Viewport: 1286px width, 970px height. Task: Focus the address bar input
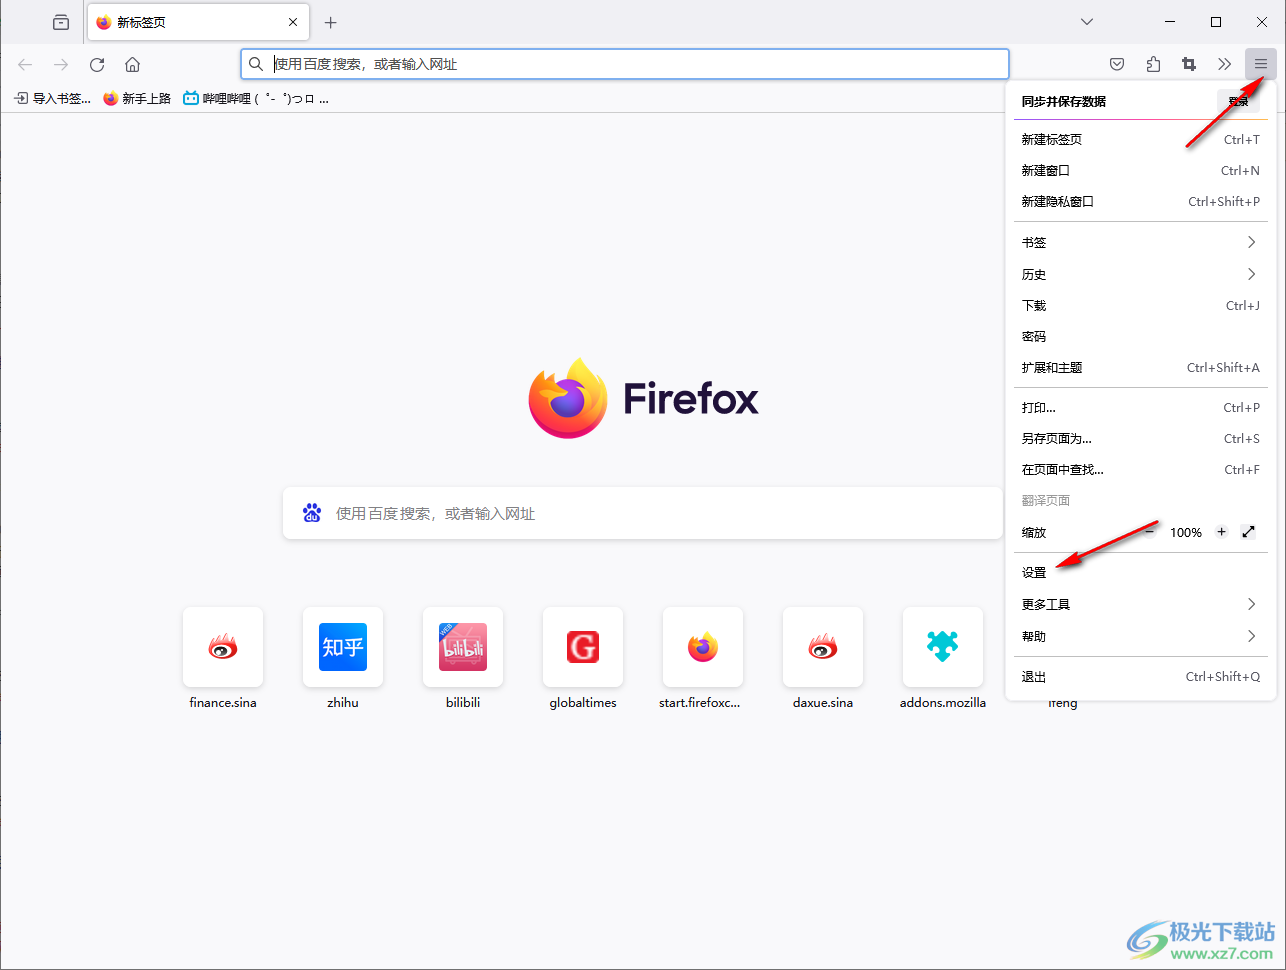625,64
